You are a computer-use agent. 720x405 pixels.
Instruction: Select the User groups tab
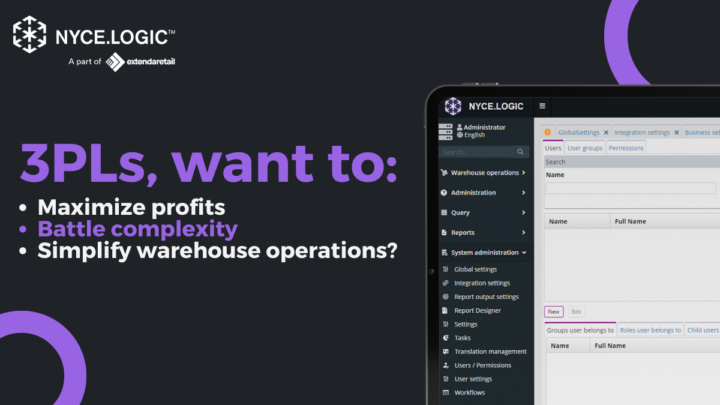(x=585, y=148)
